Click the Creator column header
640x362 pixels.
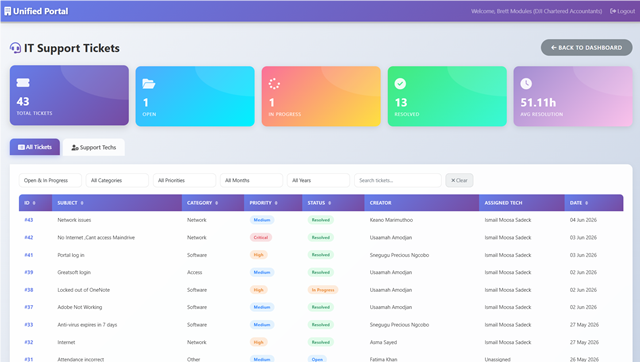pyautogui.click(x=422, y=203)
